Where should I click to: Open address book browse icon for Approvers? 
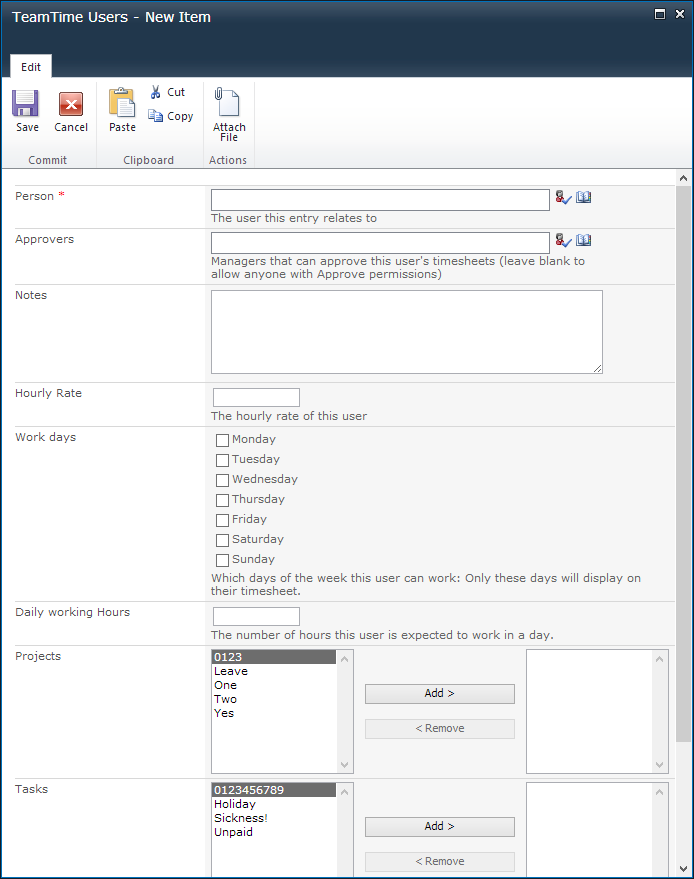584,240
